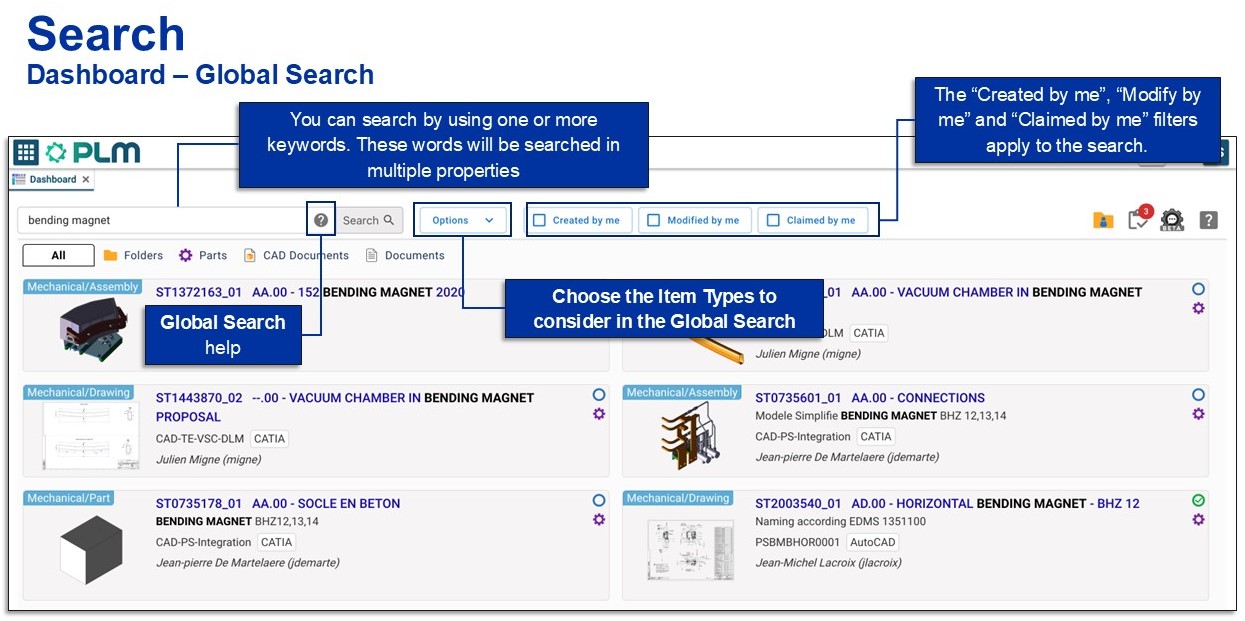The image size is (1245, 621).
Task: Click the Global Search help question mark
Action: tap(321, 220)
